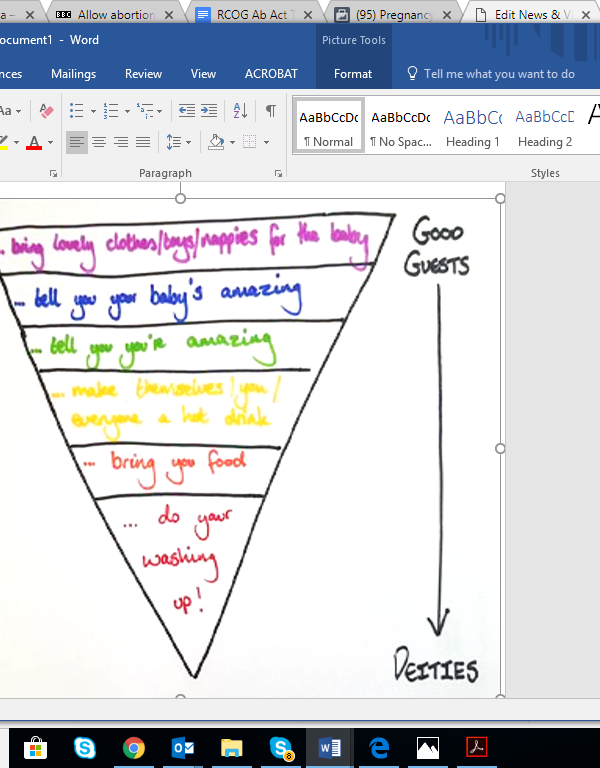Center align the text
The width and height of the screenshot is (600, 768).
(x=99, y=142)
